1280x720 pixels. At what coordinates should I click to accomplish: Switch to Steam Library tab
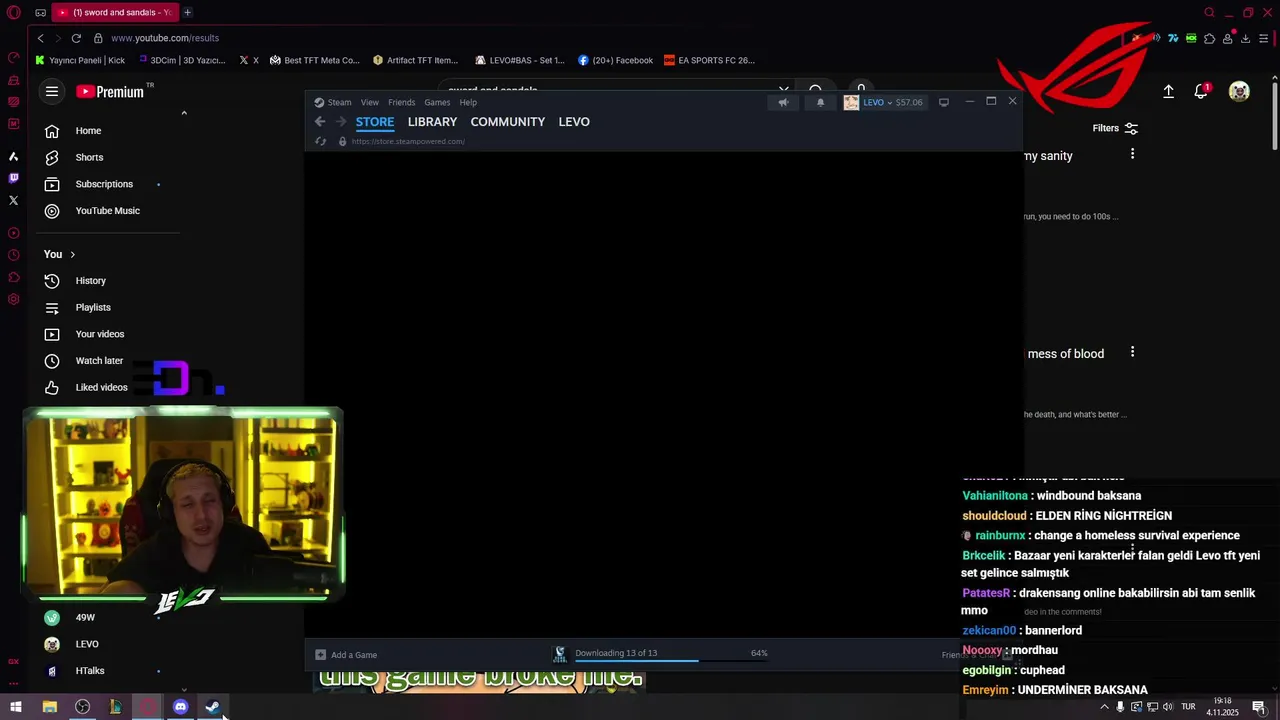pyautogui.click(x=432, y=122)
